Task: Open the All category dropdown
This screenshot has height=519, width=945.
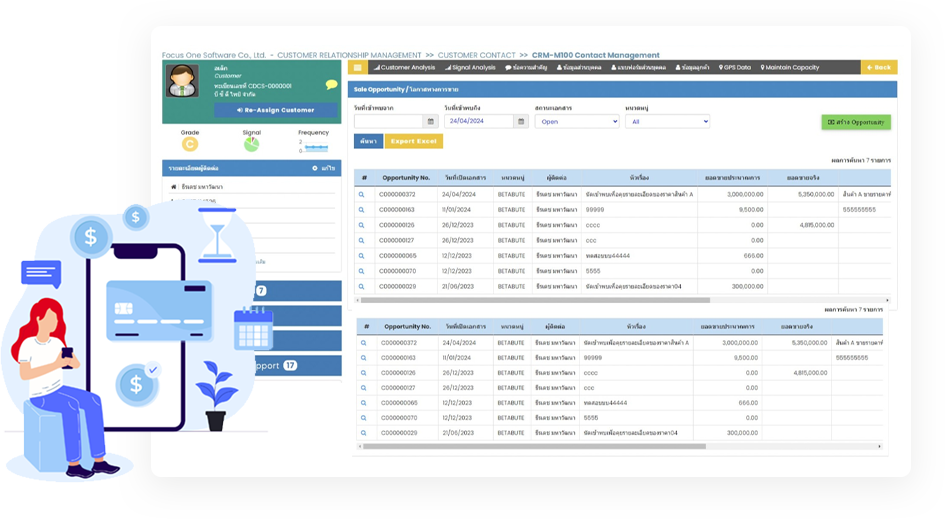Action: pos(667,122)
